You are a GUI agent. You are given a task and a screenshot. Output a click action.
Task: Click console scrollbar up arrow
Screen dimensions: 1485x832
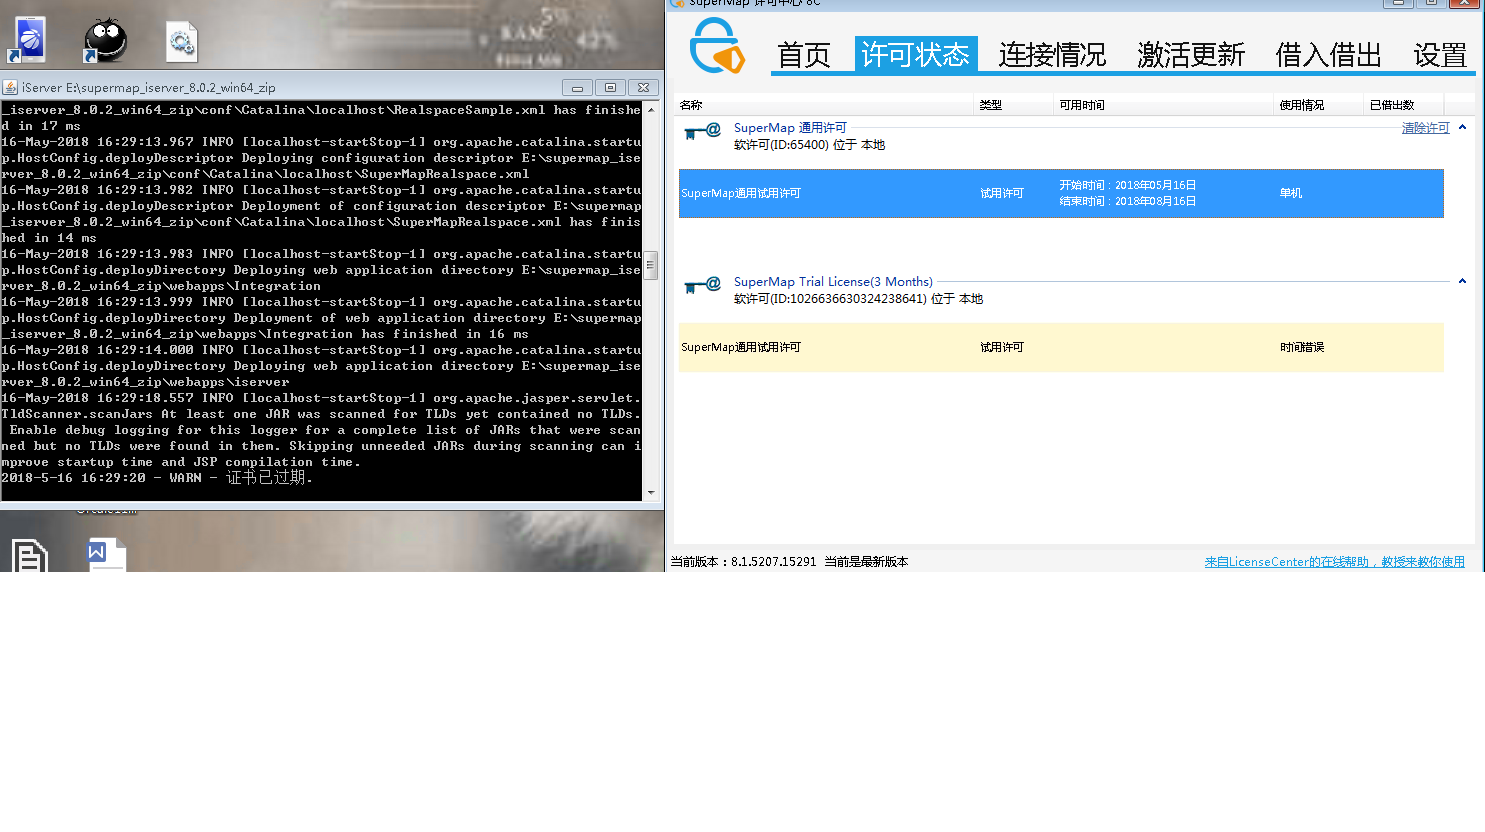[x=651, y=109]
